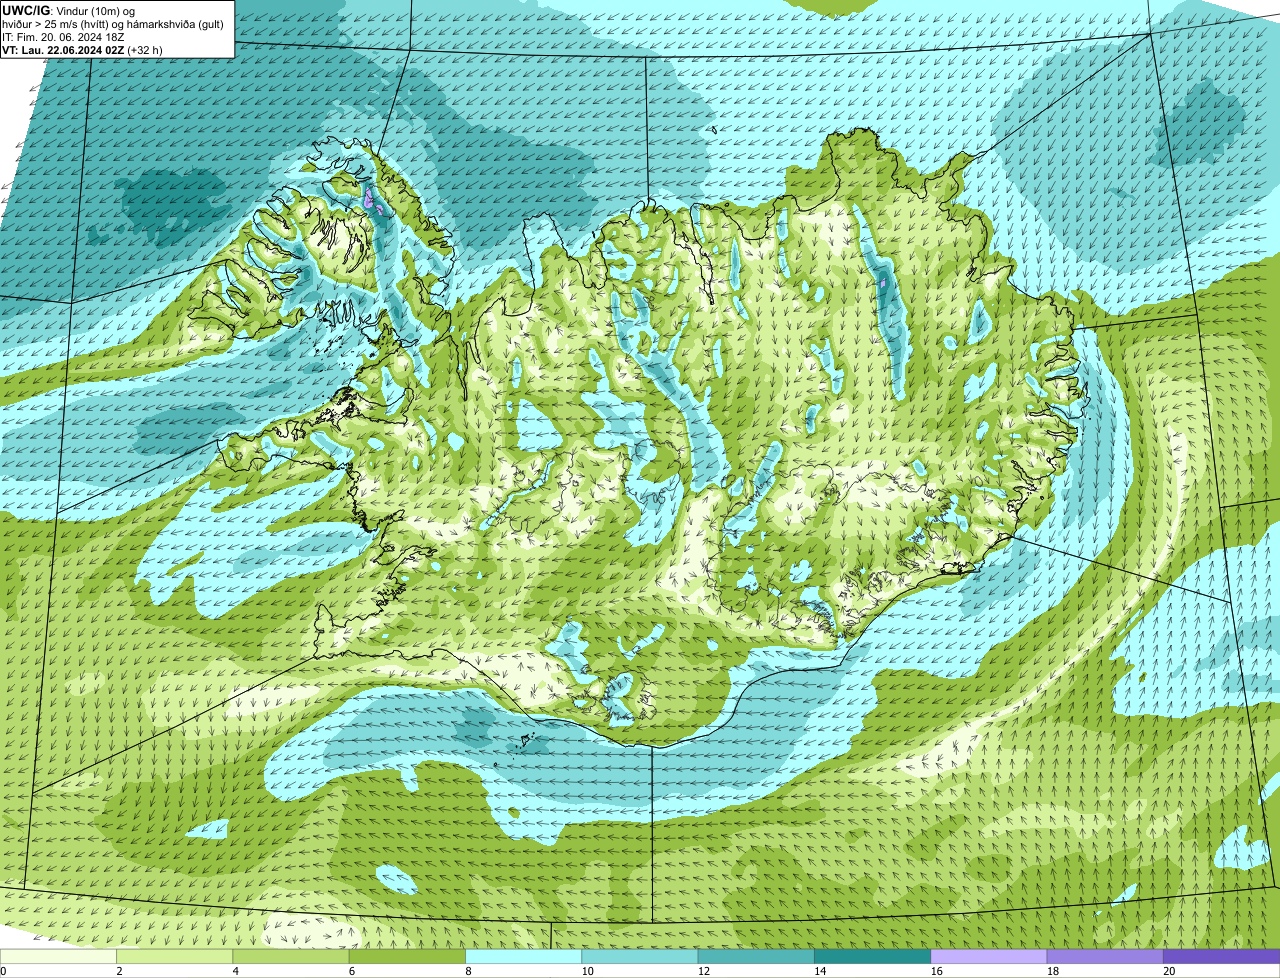1280x978 pixels.
Task: Click the '12' scale label
Action: coord(703,971)
